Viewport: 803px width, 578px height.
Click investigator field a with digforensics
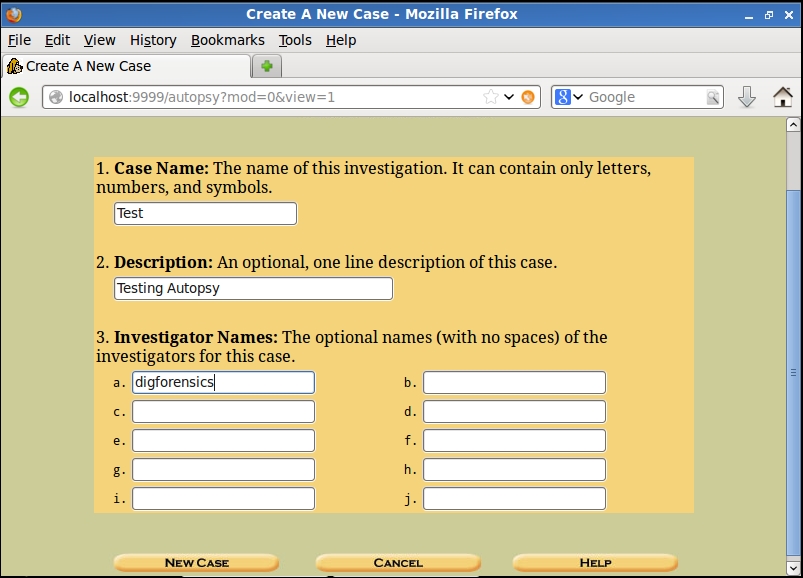[x=223, y=382]
